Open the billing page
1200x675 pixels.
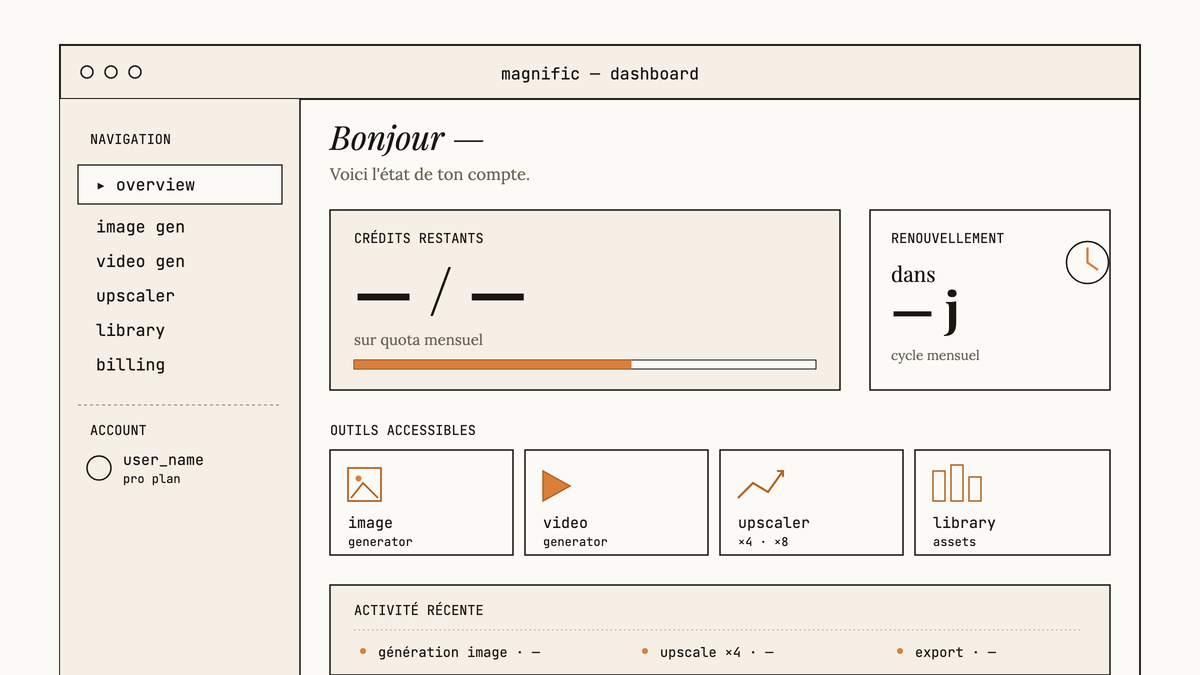coord(130,365)
